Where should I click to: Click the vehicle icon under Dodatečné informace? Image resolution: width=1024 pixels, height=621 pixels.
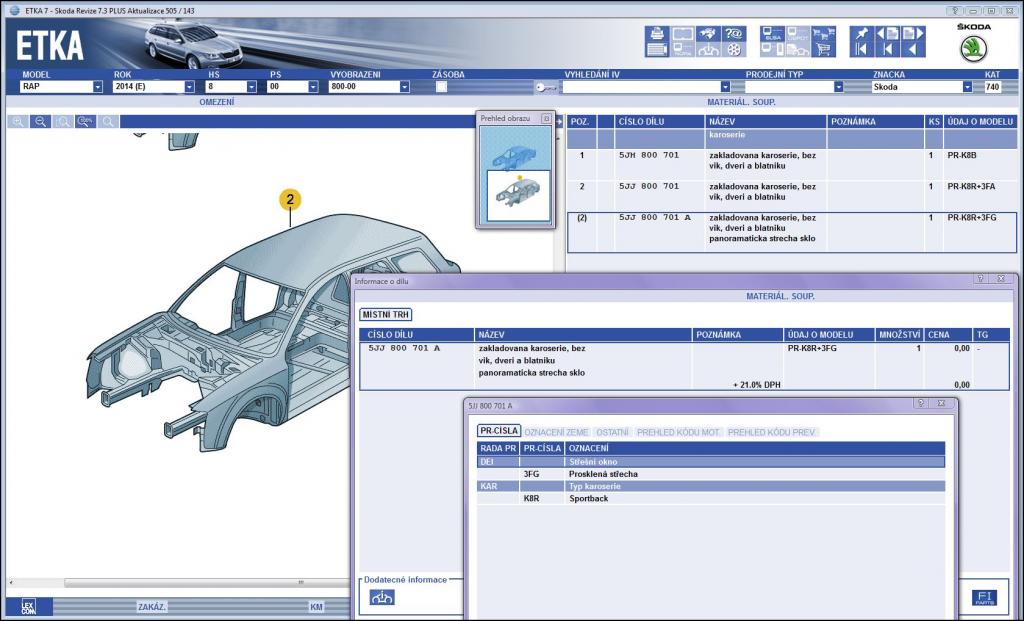(x=382, y=597)
